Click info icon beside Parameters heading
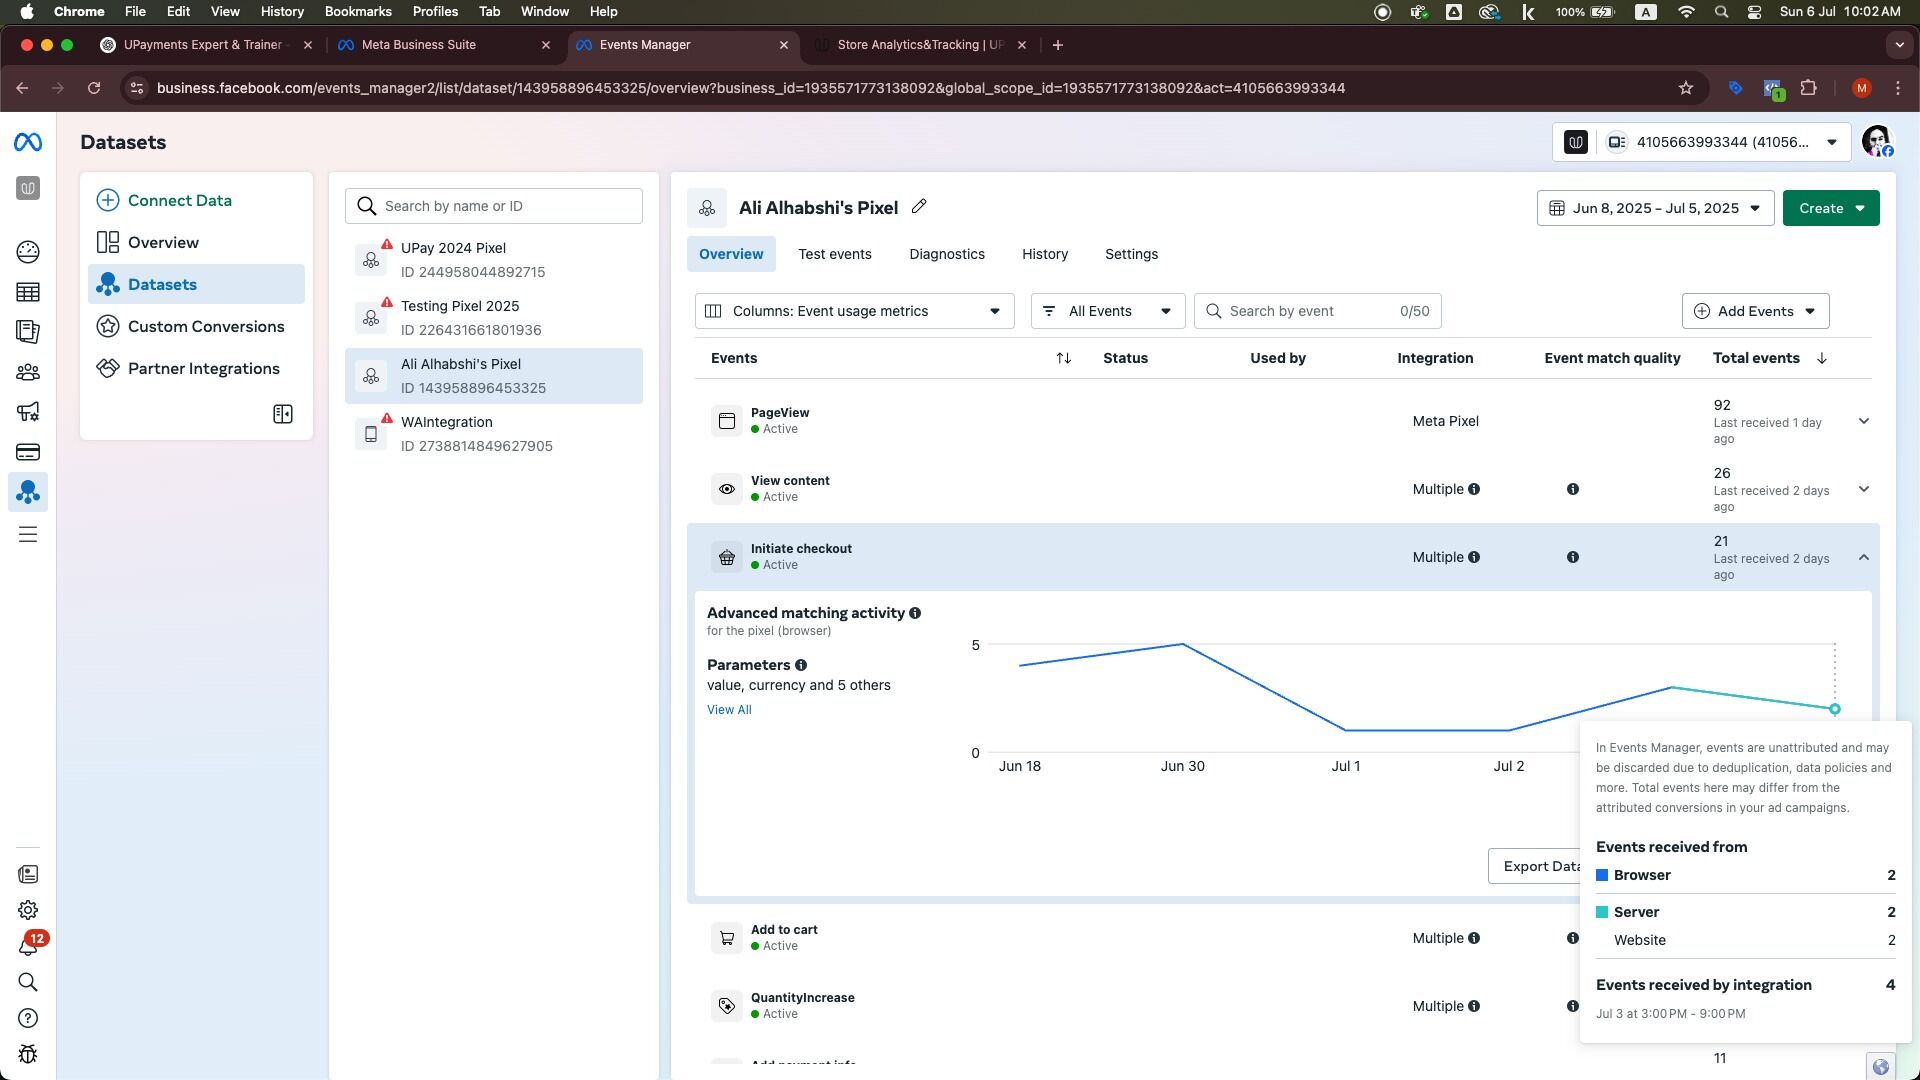1920x1080 pixels. 801,665
